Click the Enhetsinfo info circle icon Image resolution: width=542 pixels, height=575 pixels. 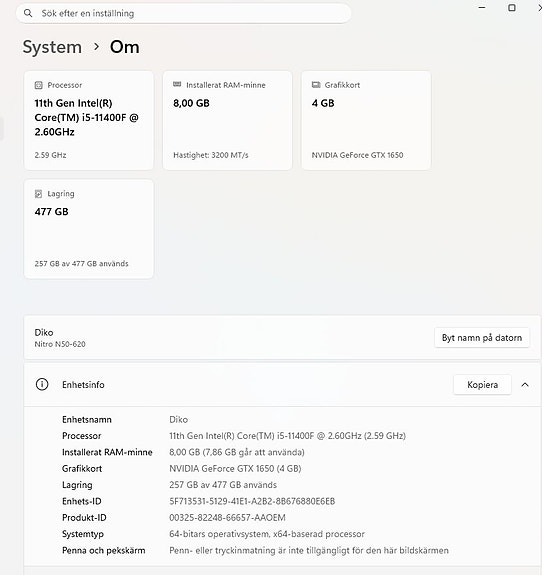click(x=42, y=384)
